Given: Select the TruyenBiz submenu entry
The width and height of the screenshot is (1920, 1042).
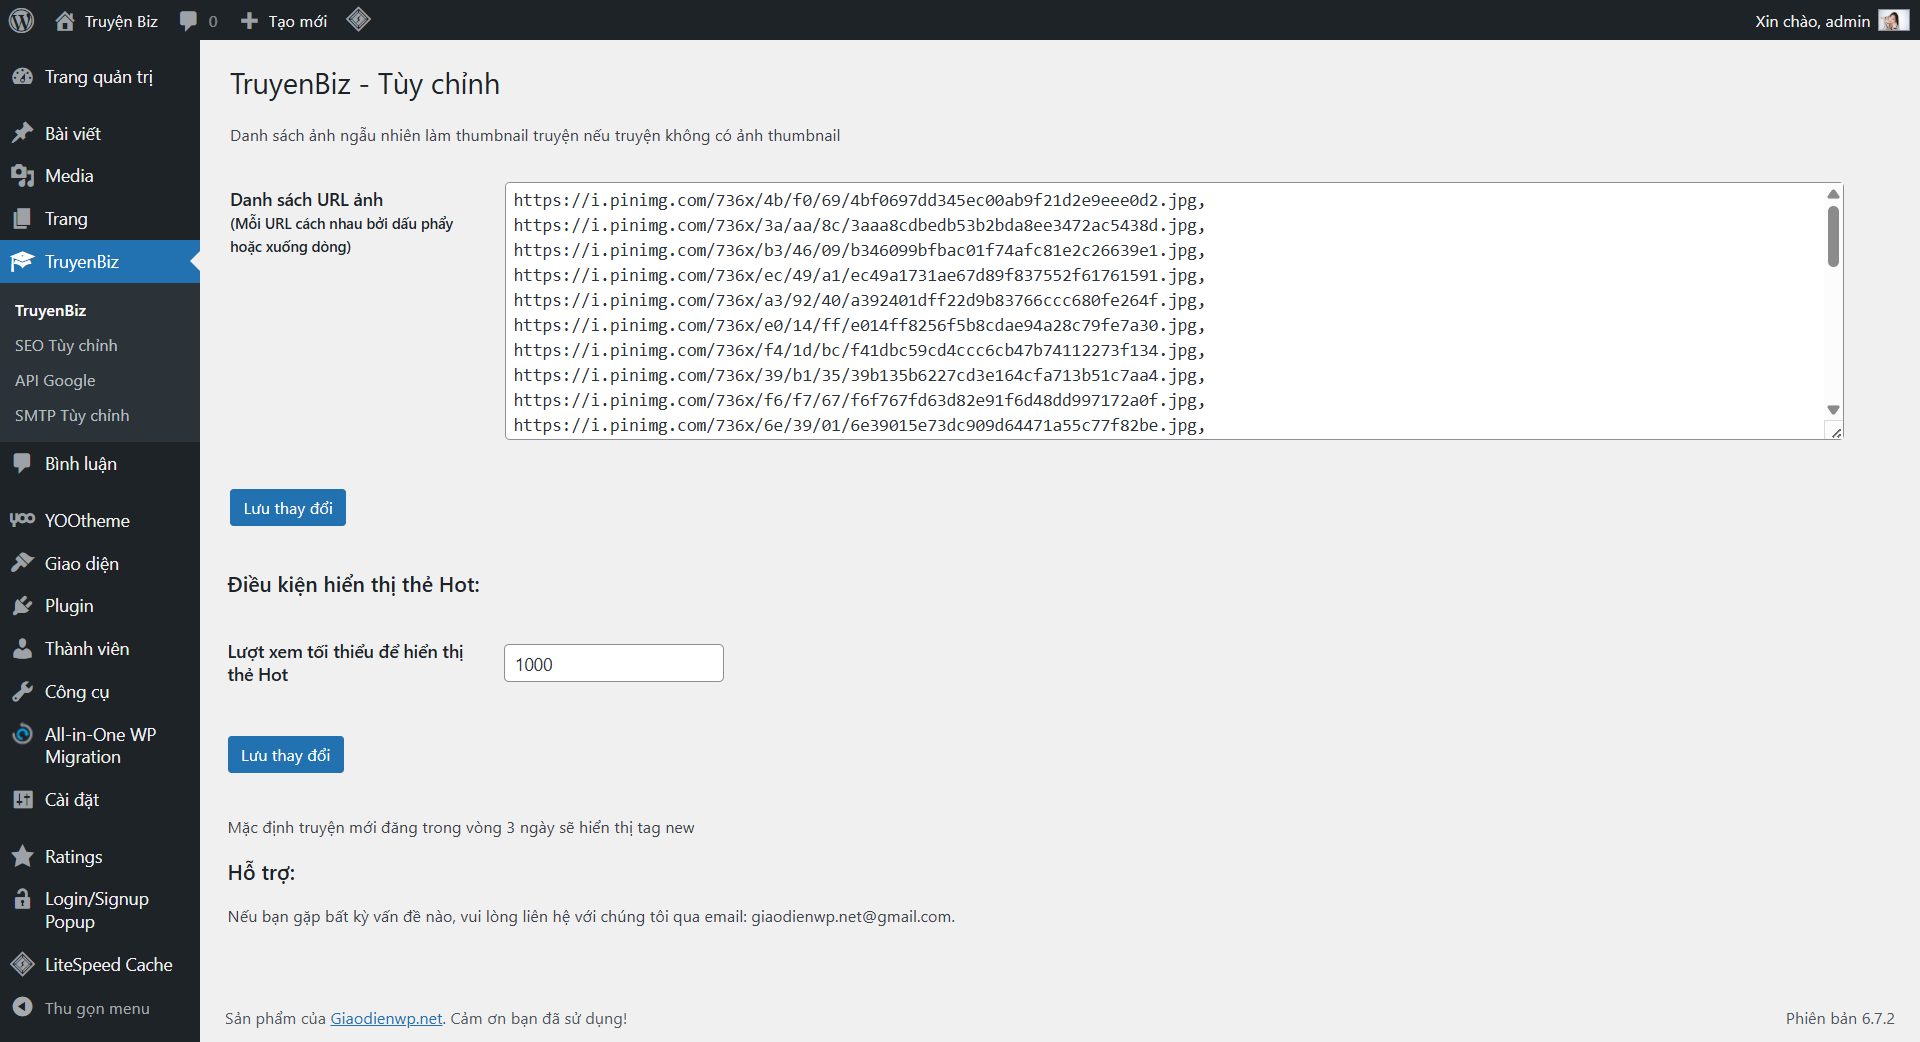Looking at the screenshot, I should click(51, 311).
